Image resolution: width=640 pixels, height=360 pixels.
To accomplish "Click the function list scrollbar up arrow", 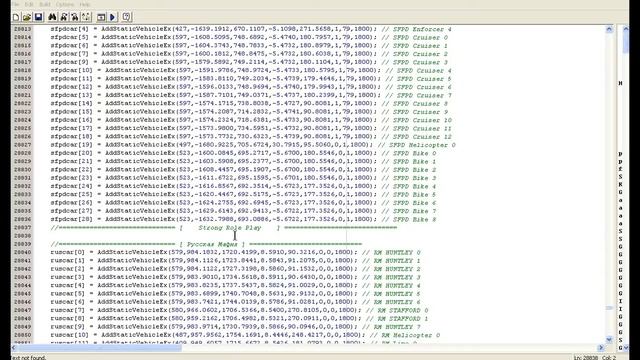I will click(x=626, y=29).
